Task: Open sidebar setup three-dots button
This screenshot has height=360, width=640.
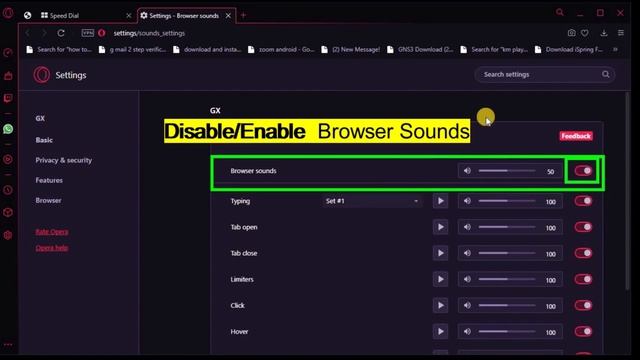Action: [x=8, y=345]
